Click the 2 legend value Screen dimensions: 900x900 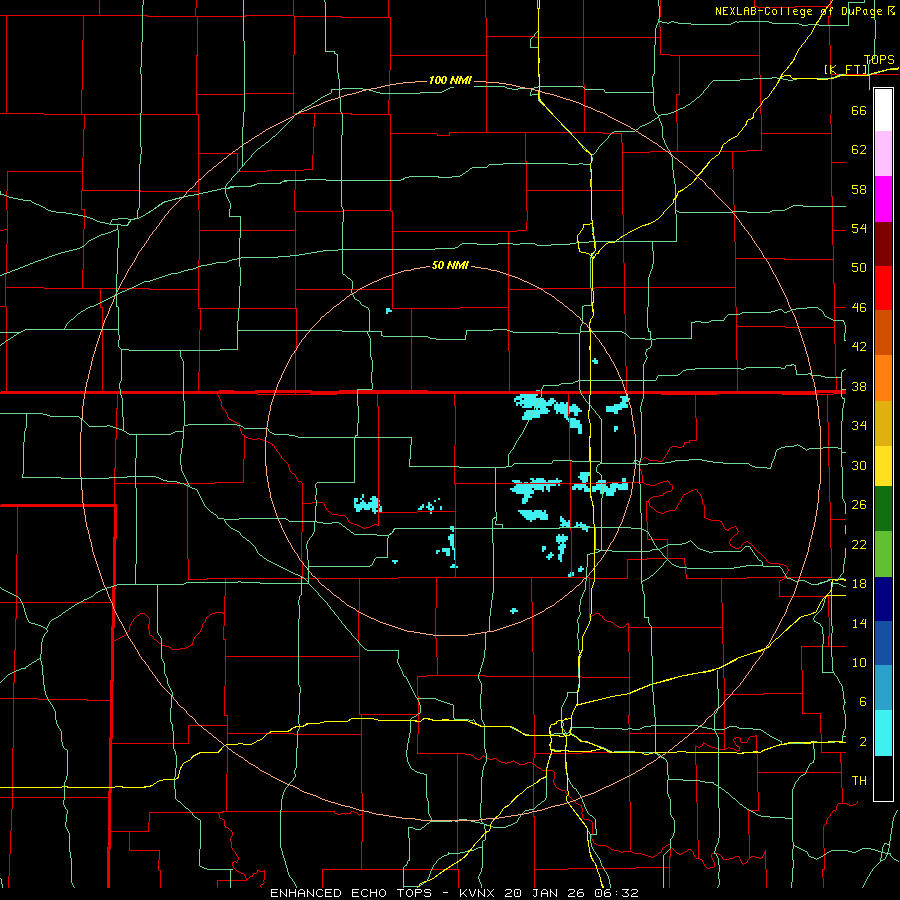click(x=863, y=742)
